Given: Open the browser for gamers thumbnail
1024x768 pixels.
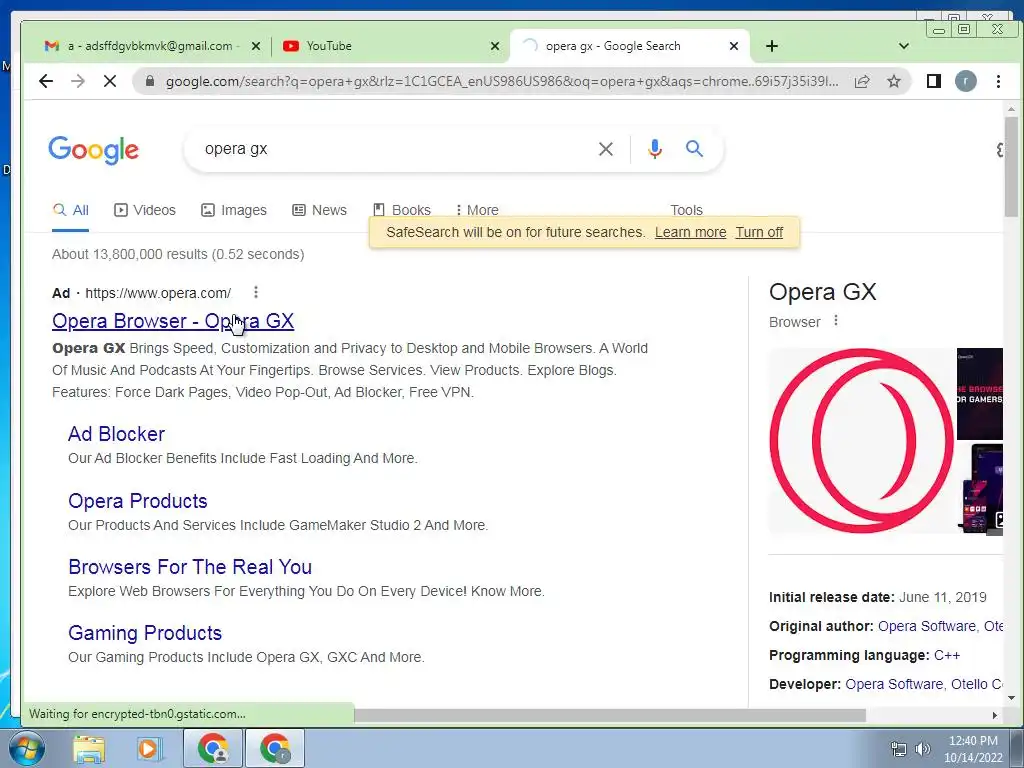Looking at the screenshot, I should (980, 394).
